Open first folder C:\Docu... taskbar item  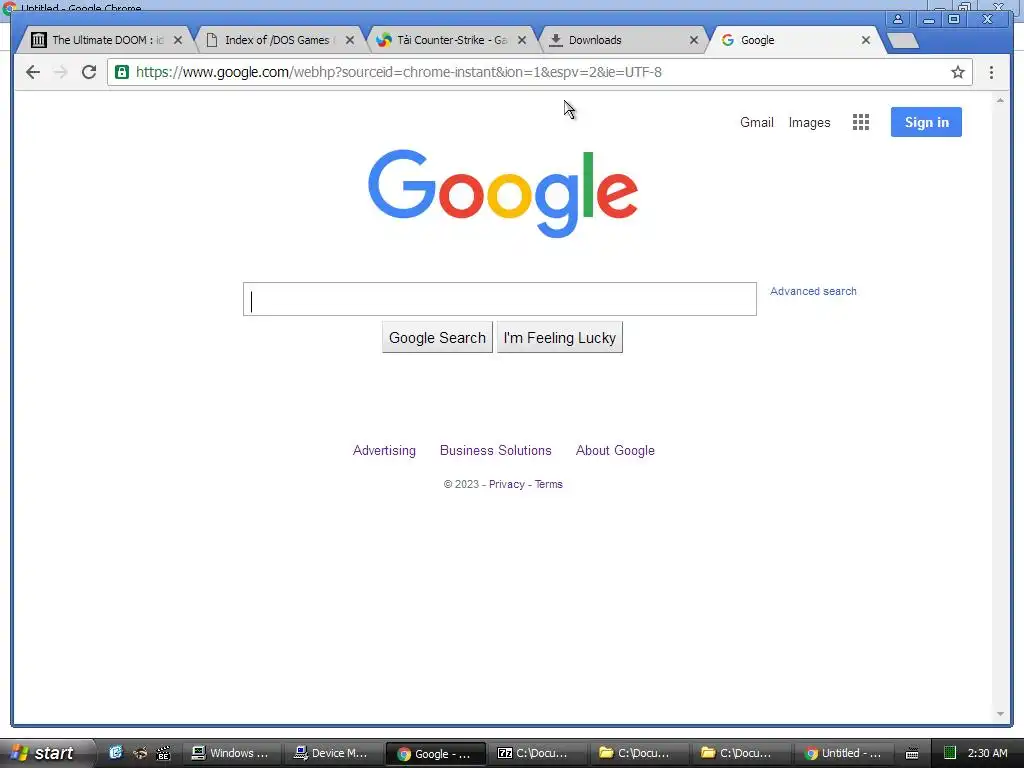tap(638, 753)
